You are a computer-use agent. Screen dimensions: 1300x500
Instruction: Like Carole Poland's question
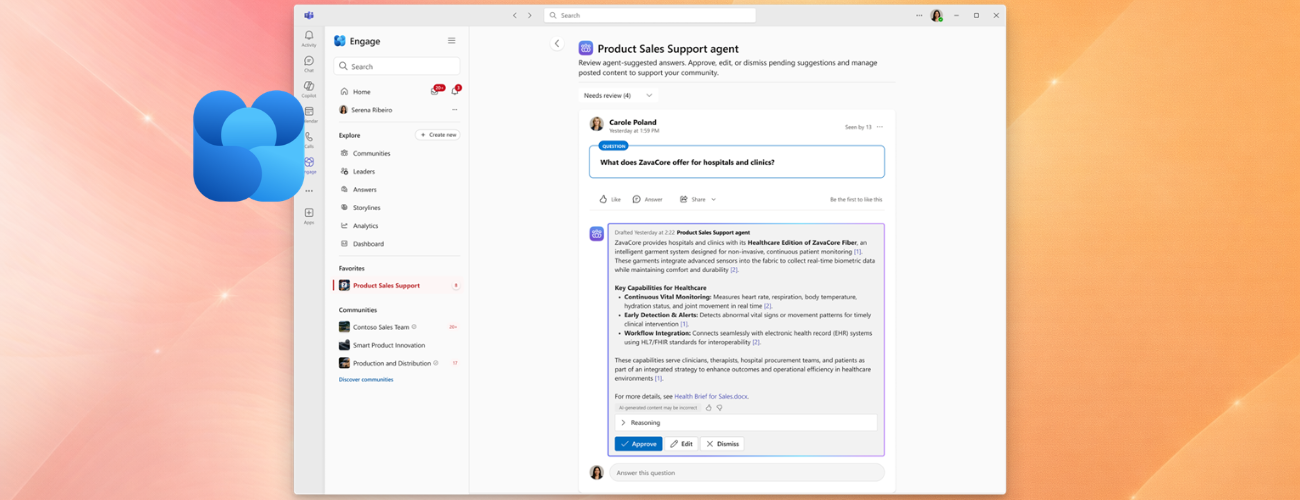tap(610, 199)
